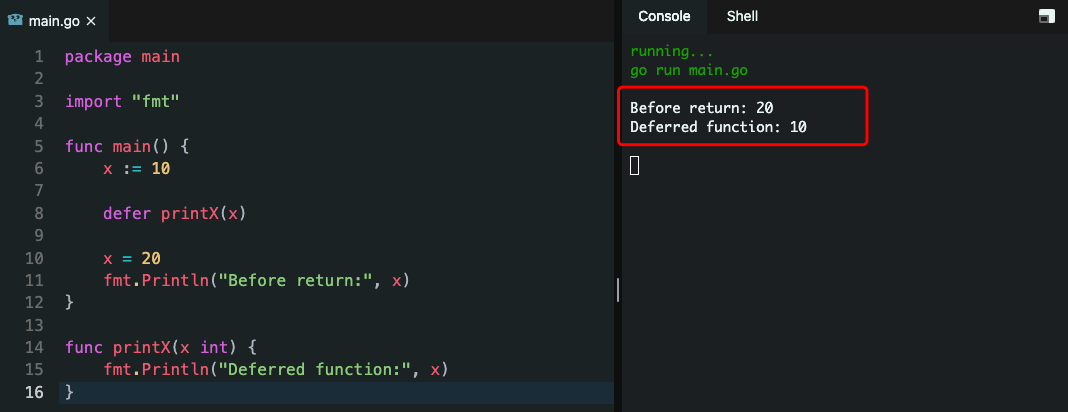Click the Go gopher icon on main.go tab

[15, 20]
